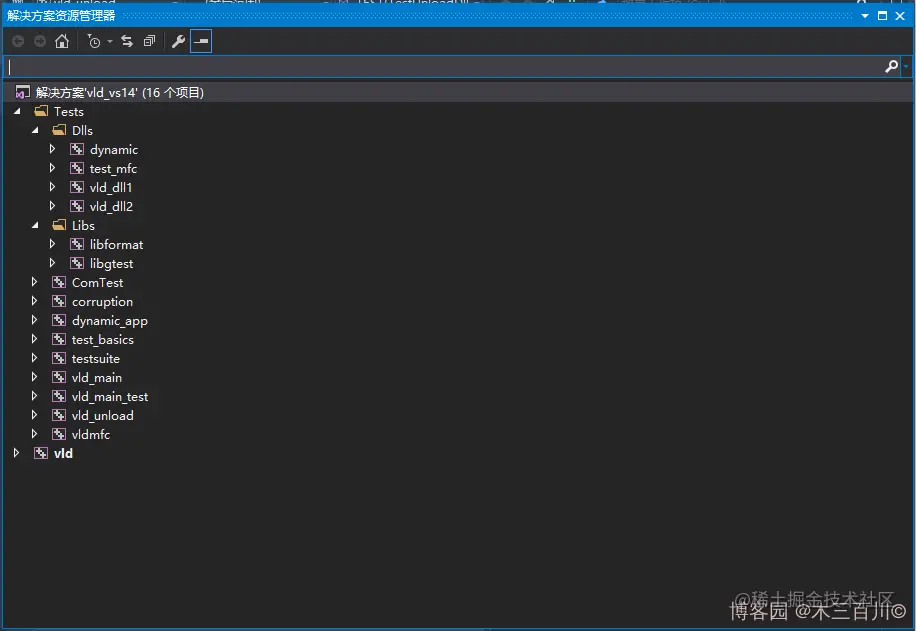Click the Collapse All icon
This screenshot has height=631, width=916.
coord(150,41)
